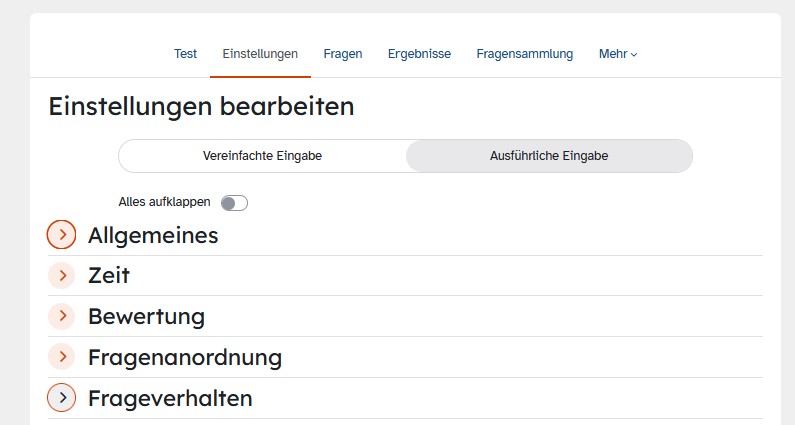Switch to the Fragen tab
This screenshot has width=795, height=425.
coord(343,54)
